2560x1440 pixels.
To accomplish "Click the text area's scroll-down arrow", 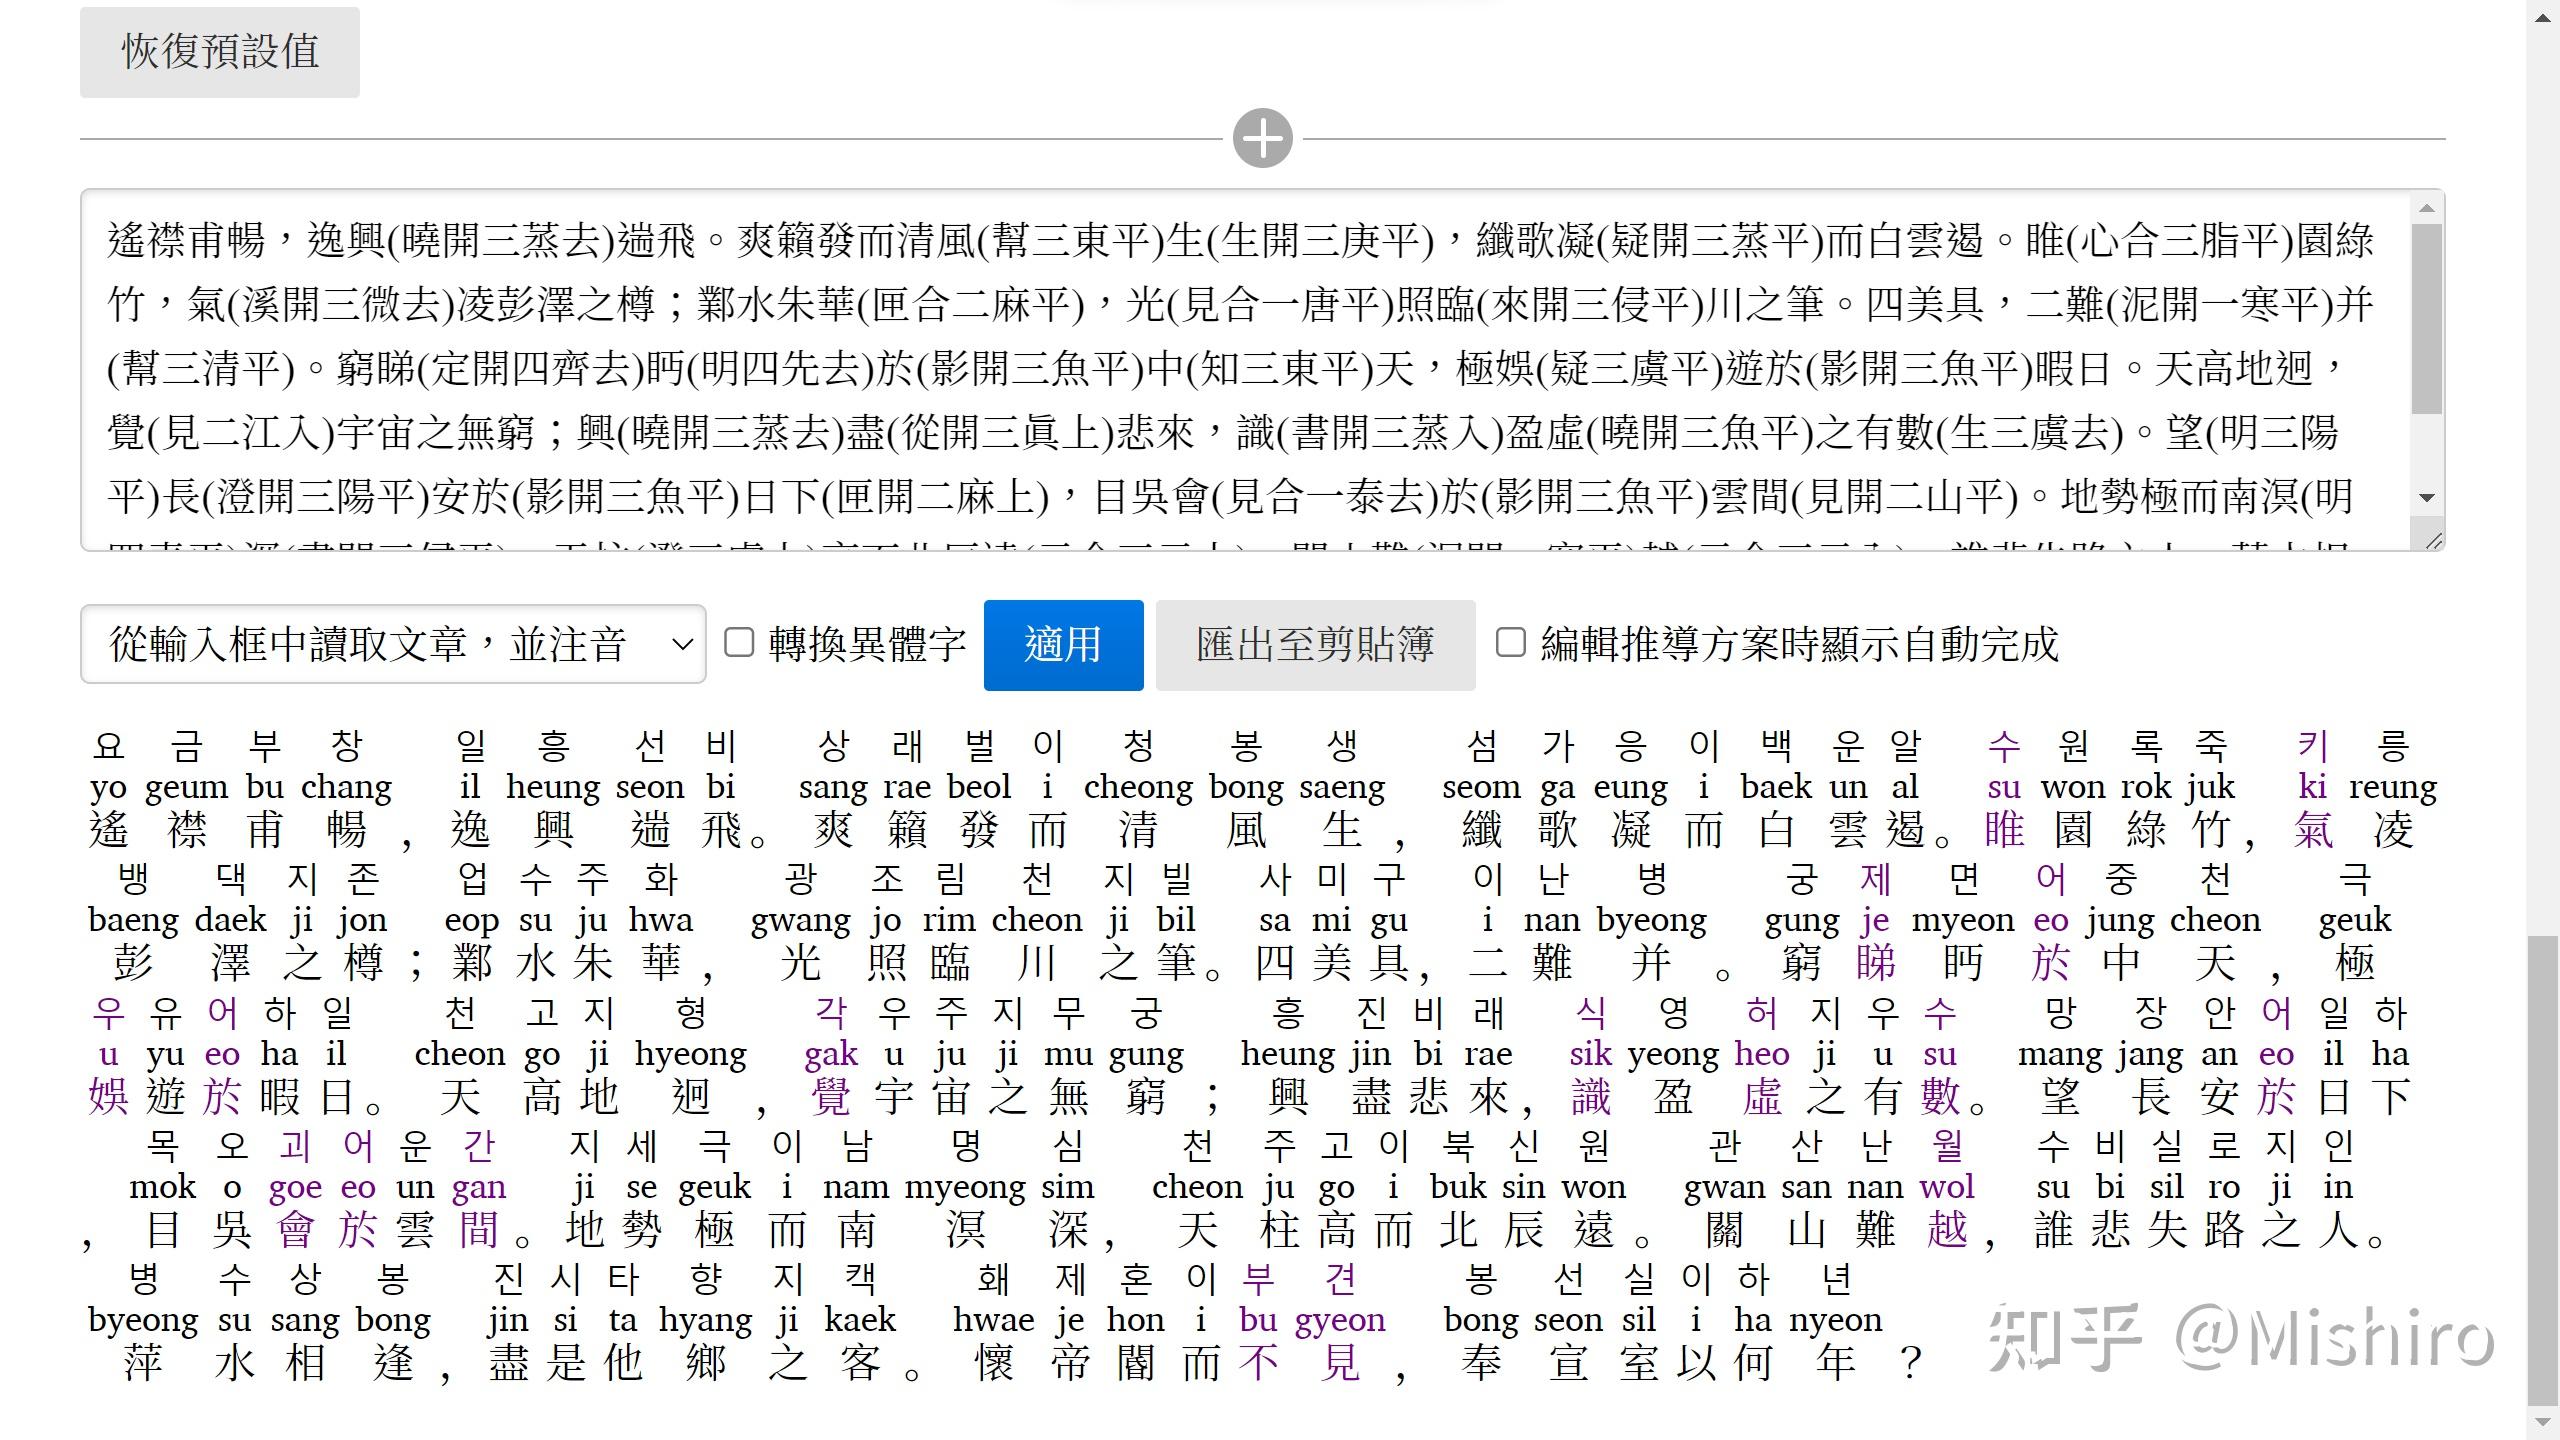I will [x=2427, y=497].
